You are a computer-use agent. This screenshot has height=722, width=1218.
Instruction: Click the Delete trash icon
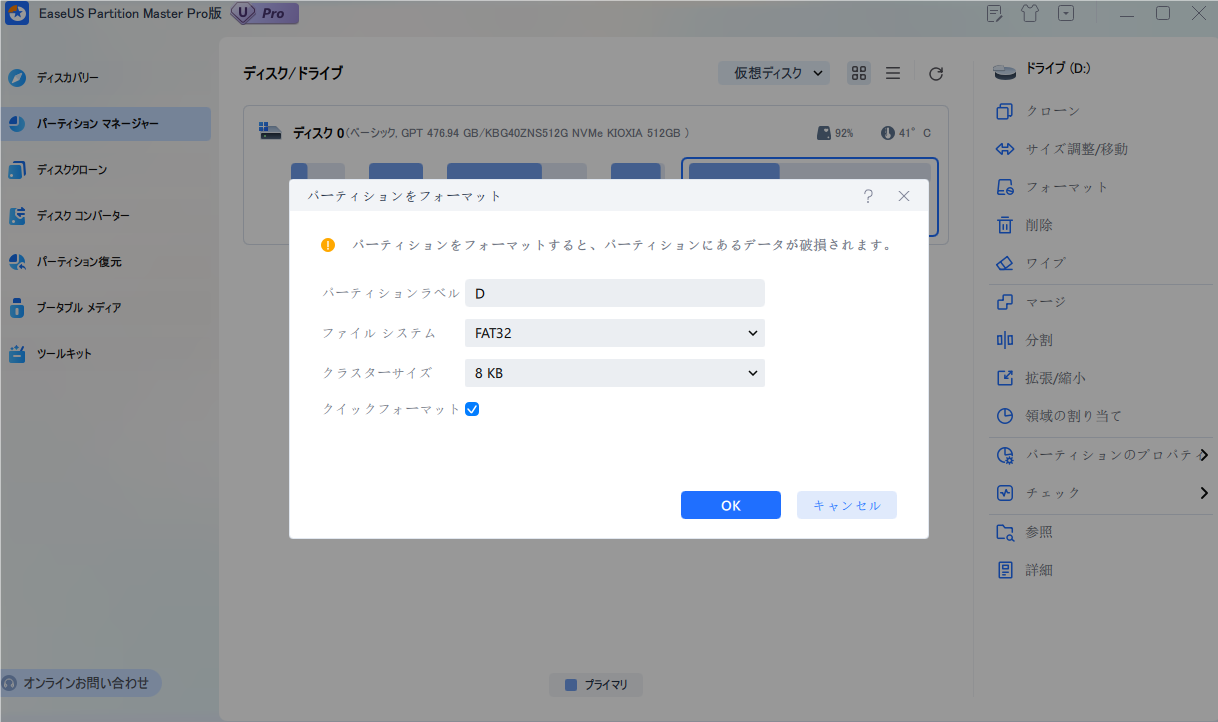pos(1005,225)
